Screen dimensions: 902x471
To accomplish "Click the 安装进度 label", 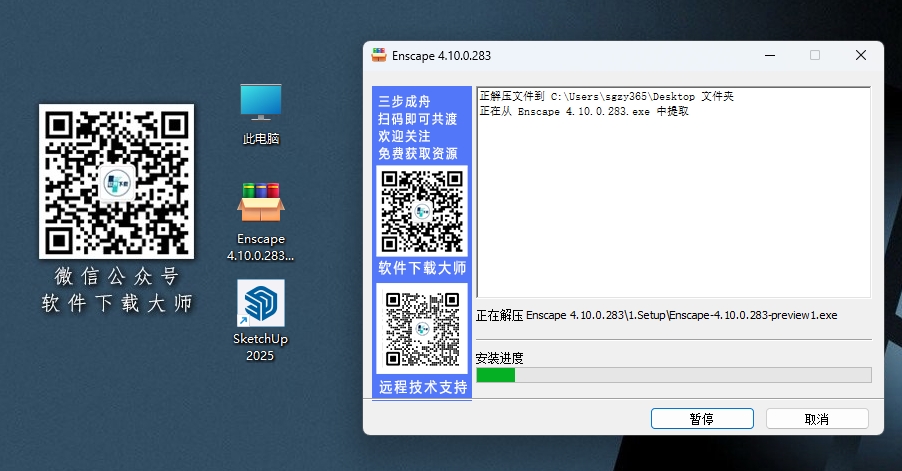I will coord(499,358).
